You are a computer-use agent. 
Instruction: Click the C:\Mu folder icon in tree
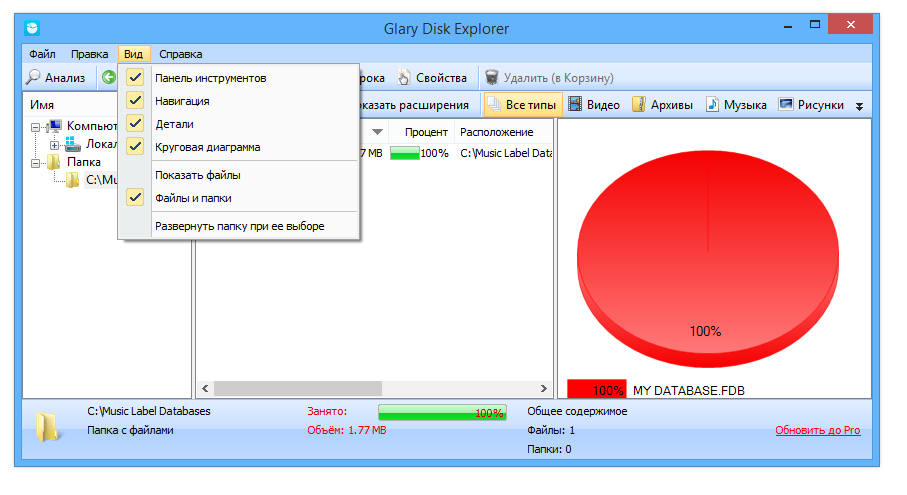pyautogui.click(x=73, y=180)
